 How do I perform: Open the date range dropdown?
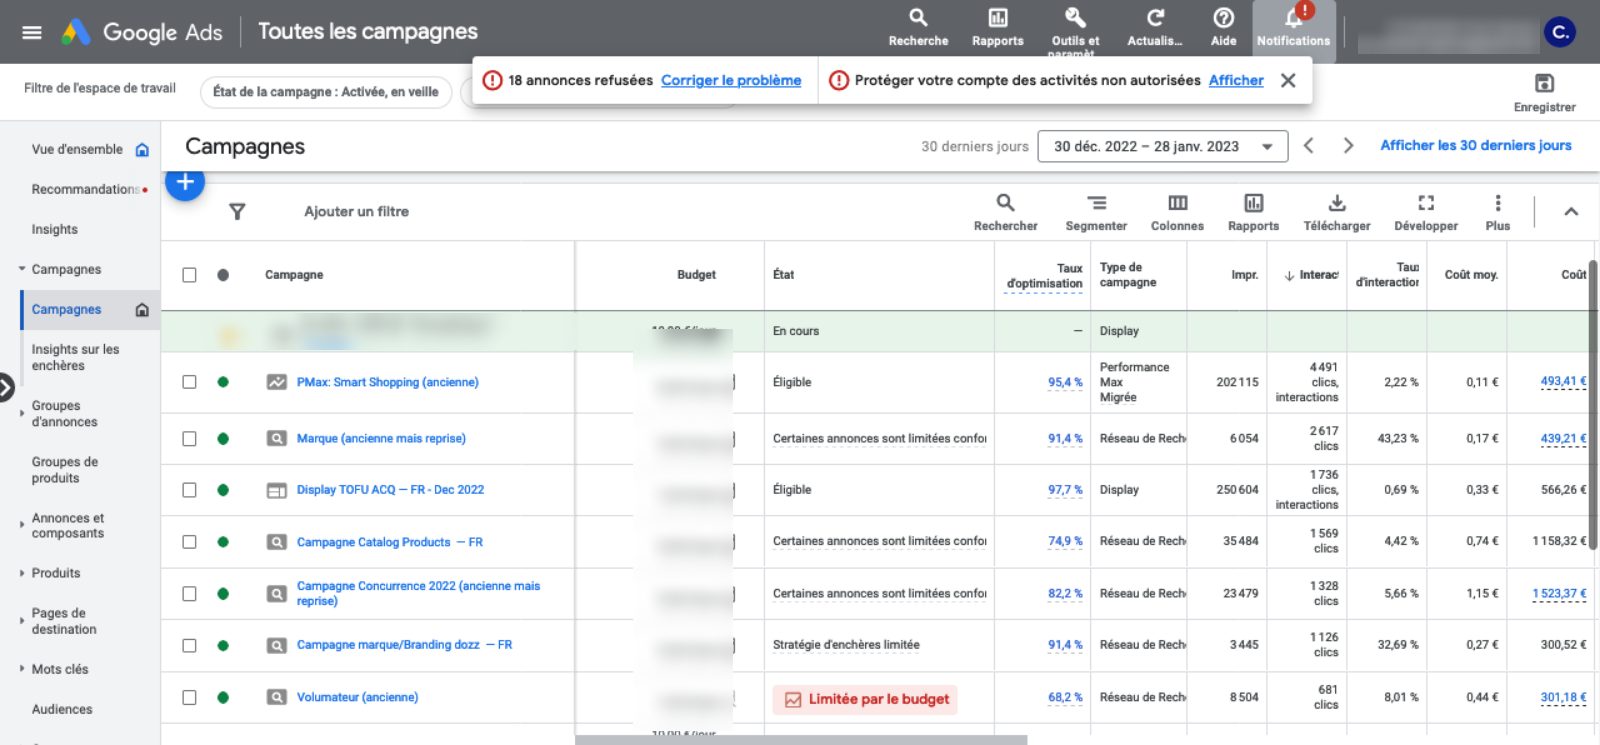tap(1162, 146)
